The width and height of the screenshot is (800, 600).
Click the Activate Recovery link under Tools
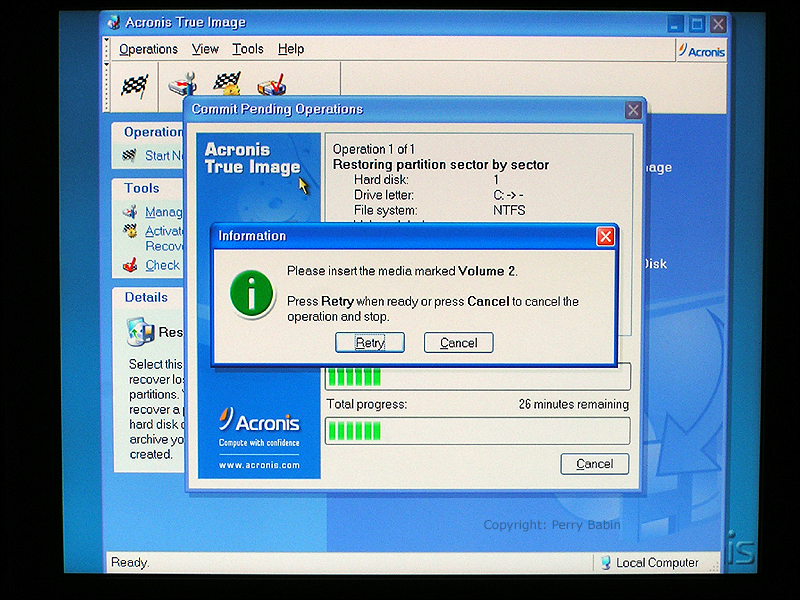pos(164,238)
